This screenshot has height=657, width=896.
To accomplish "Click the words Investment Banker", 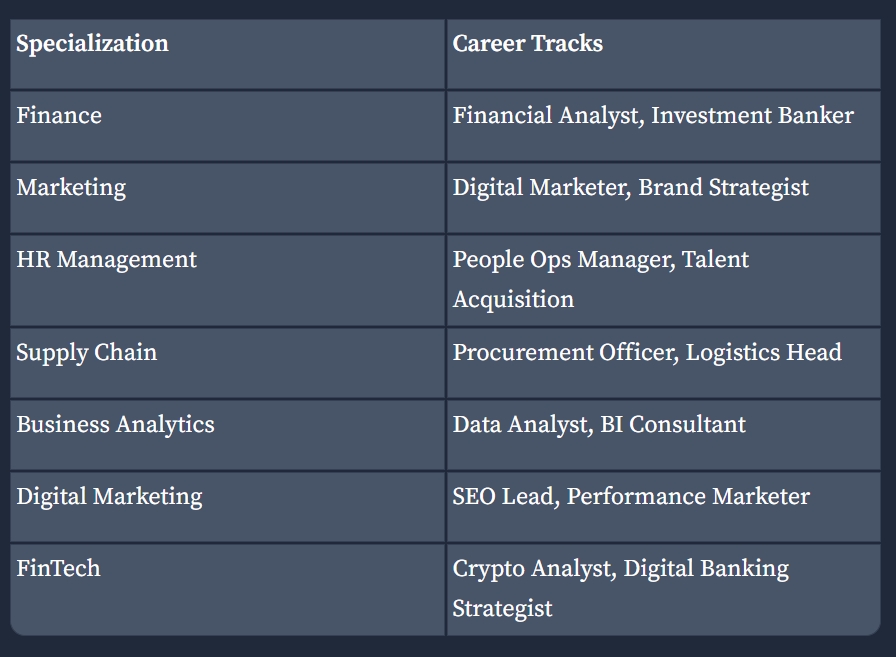I will click(753, 116).
